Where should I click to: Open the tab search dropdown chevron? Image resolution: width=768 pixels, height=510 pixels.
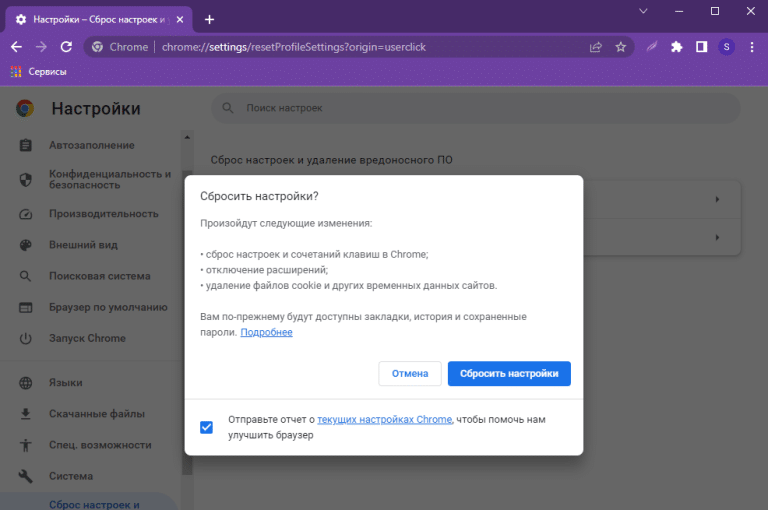coord(644,11)
